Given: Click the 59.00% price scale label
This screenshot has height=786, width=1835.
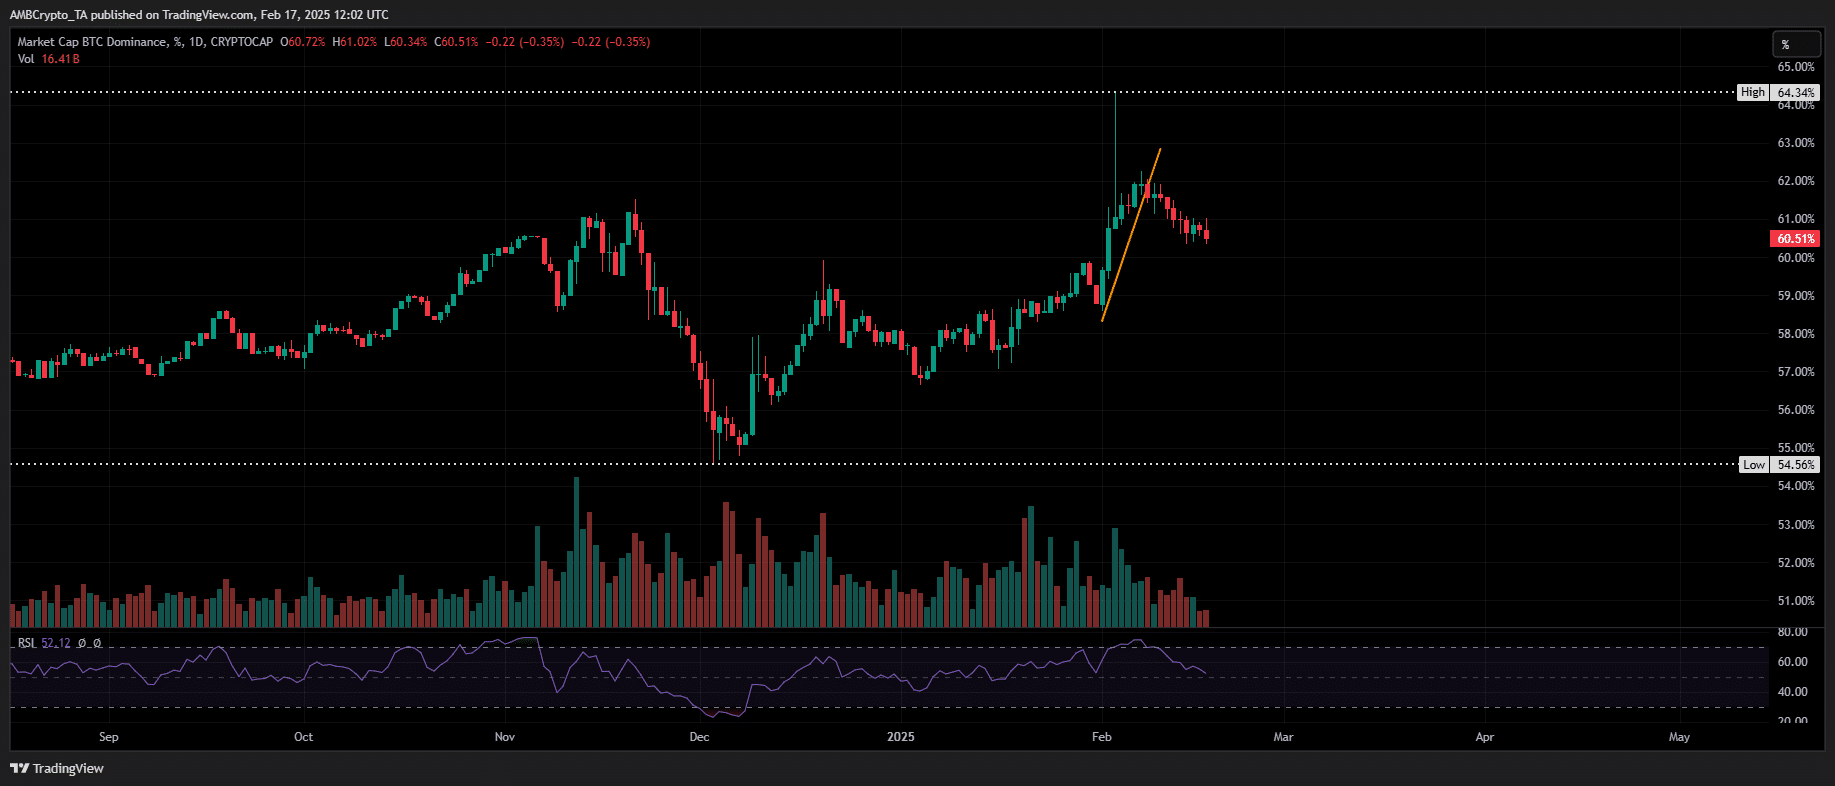Looking at the screenshot, I should click(x=1796, y=296).
